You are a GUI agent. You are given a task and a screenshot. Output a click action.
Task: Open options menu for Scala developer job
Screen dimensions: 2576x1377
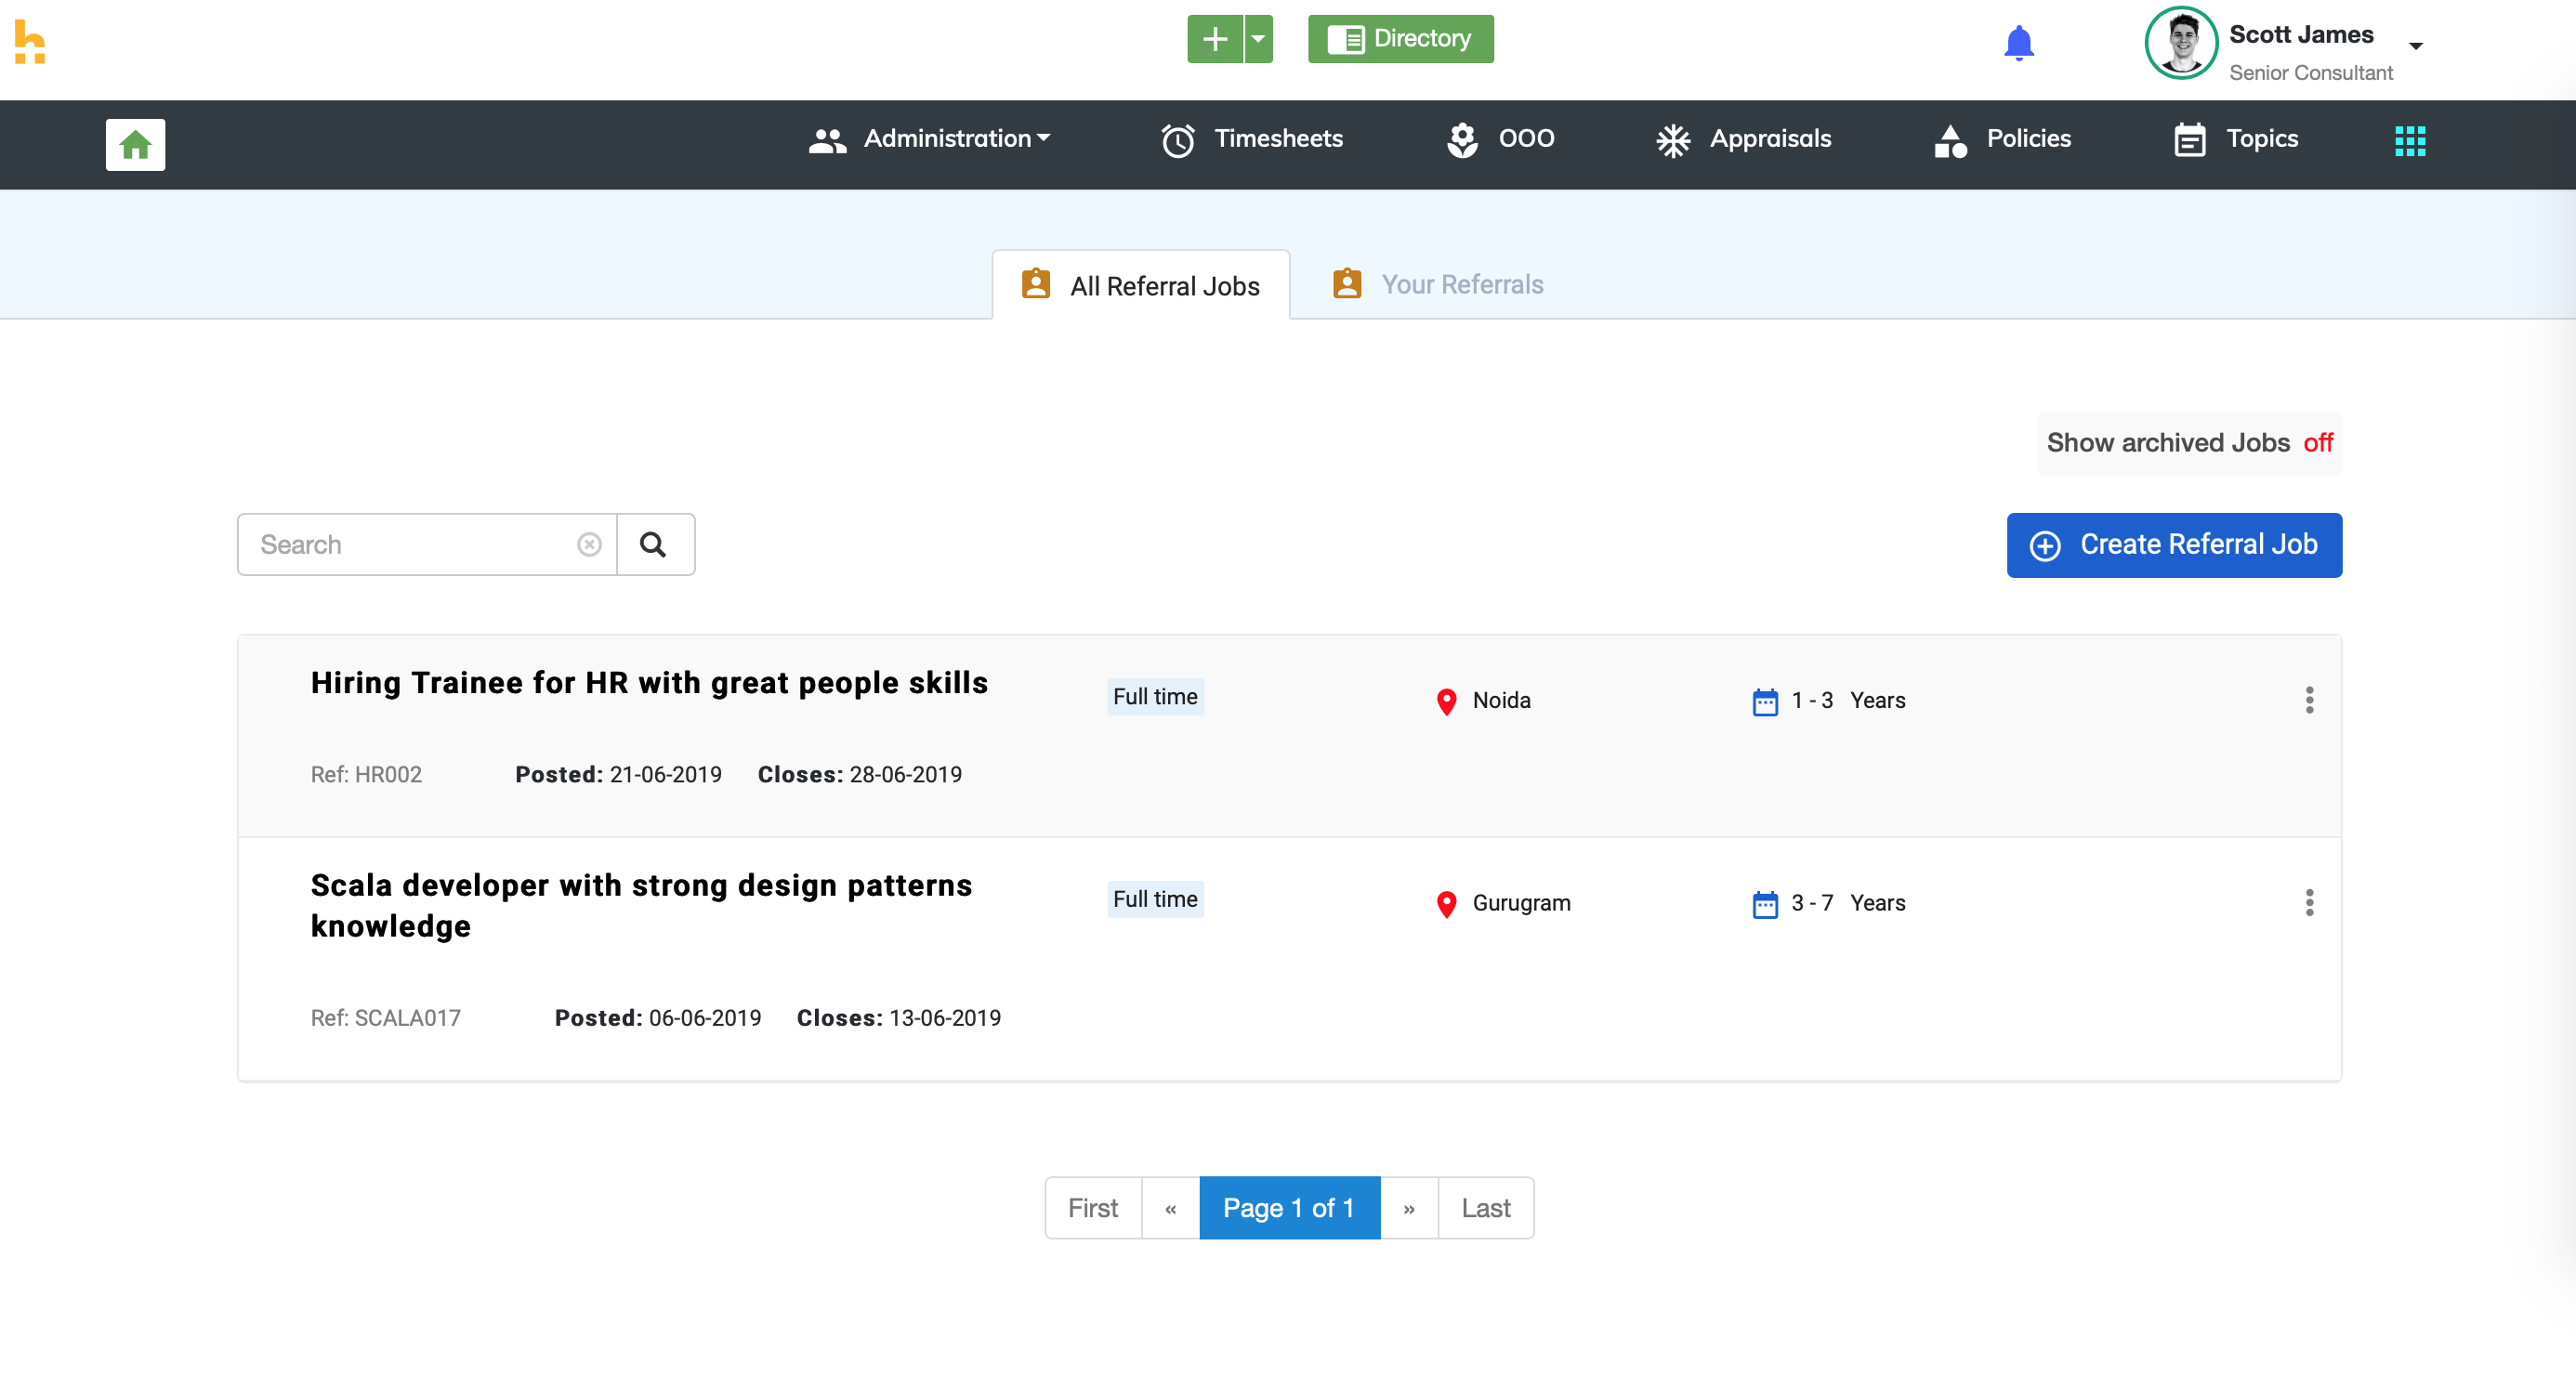point(2309,903)
